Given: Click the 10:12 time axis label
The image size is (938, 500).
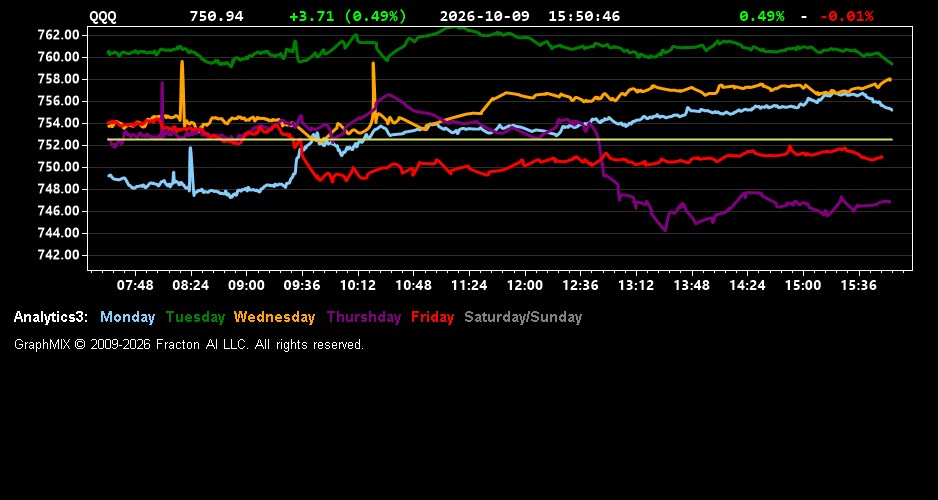Looking at the screenshot, I should pos(358,285).
